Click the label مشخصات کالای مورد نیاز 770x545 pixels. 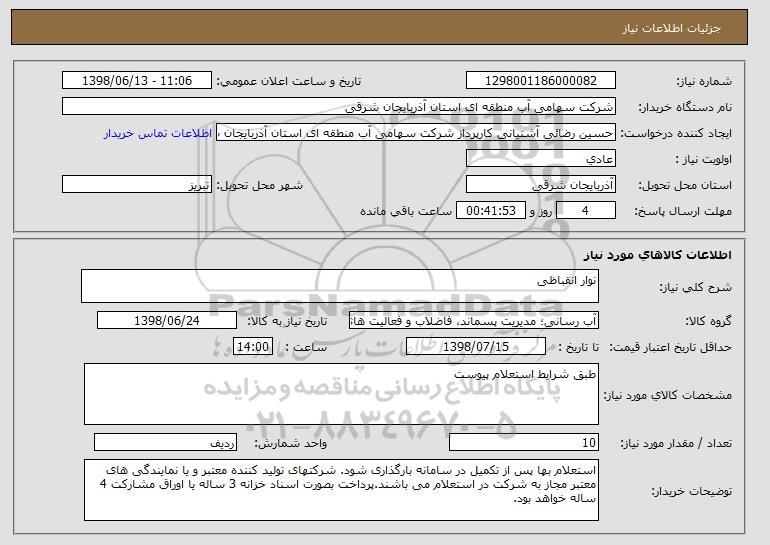click(667, 395)
